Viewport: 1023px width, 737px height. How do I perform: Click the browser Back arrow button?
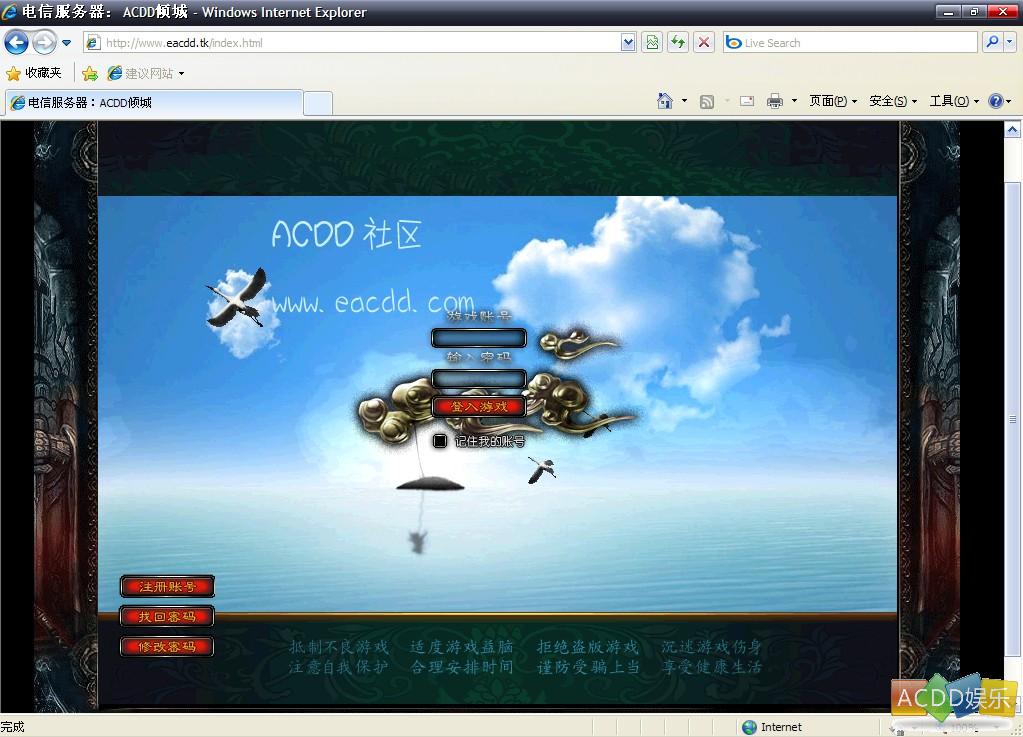17,42
